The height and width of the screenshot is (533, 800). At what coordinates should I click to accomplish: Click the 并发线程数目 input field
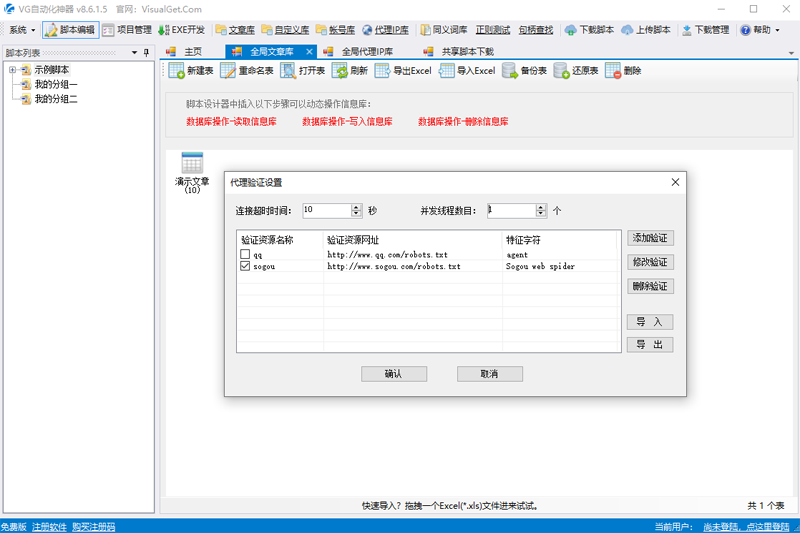coord(510,211)
